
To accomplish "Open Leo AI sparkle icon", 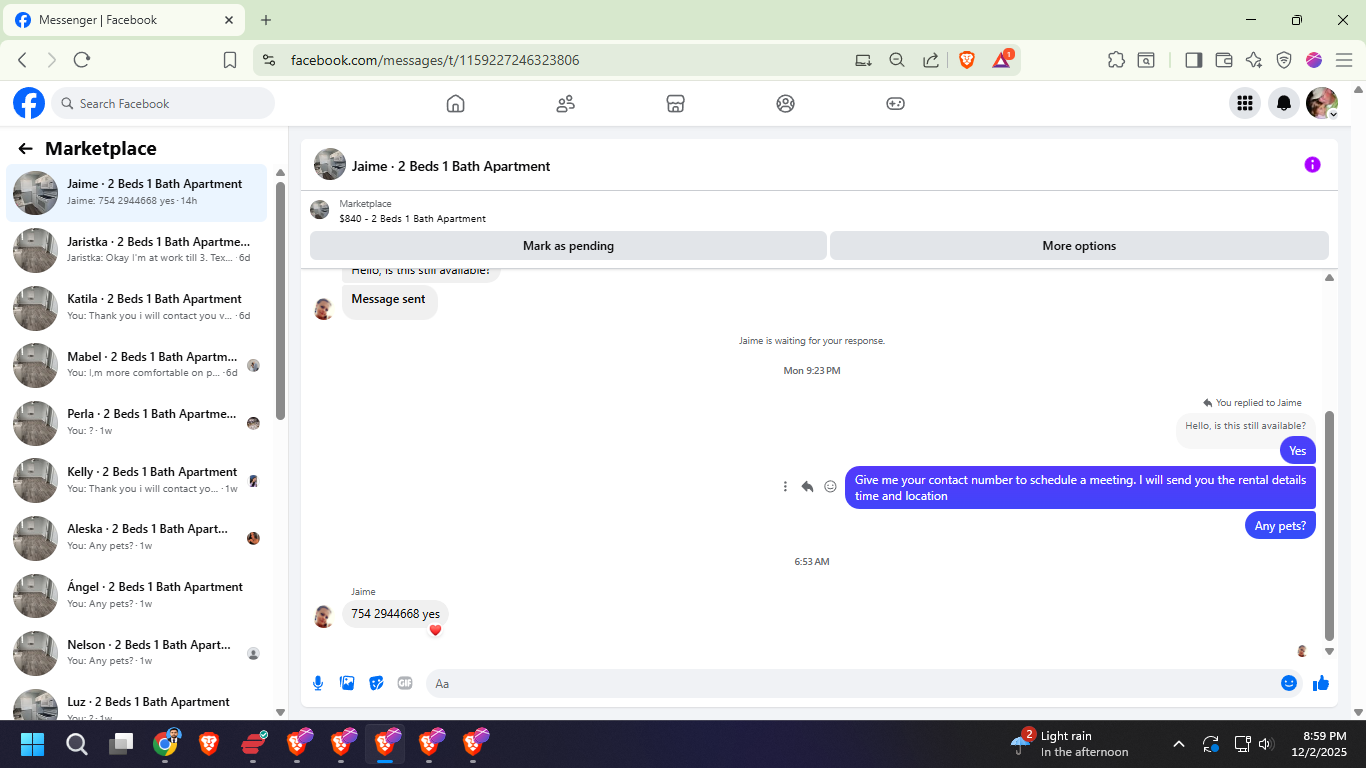I will coord(1254,60).
